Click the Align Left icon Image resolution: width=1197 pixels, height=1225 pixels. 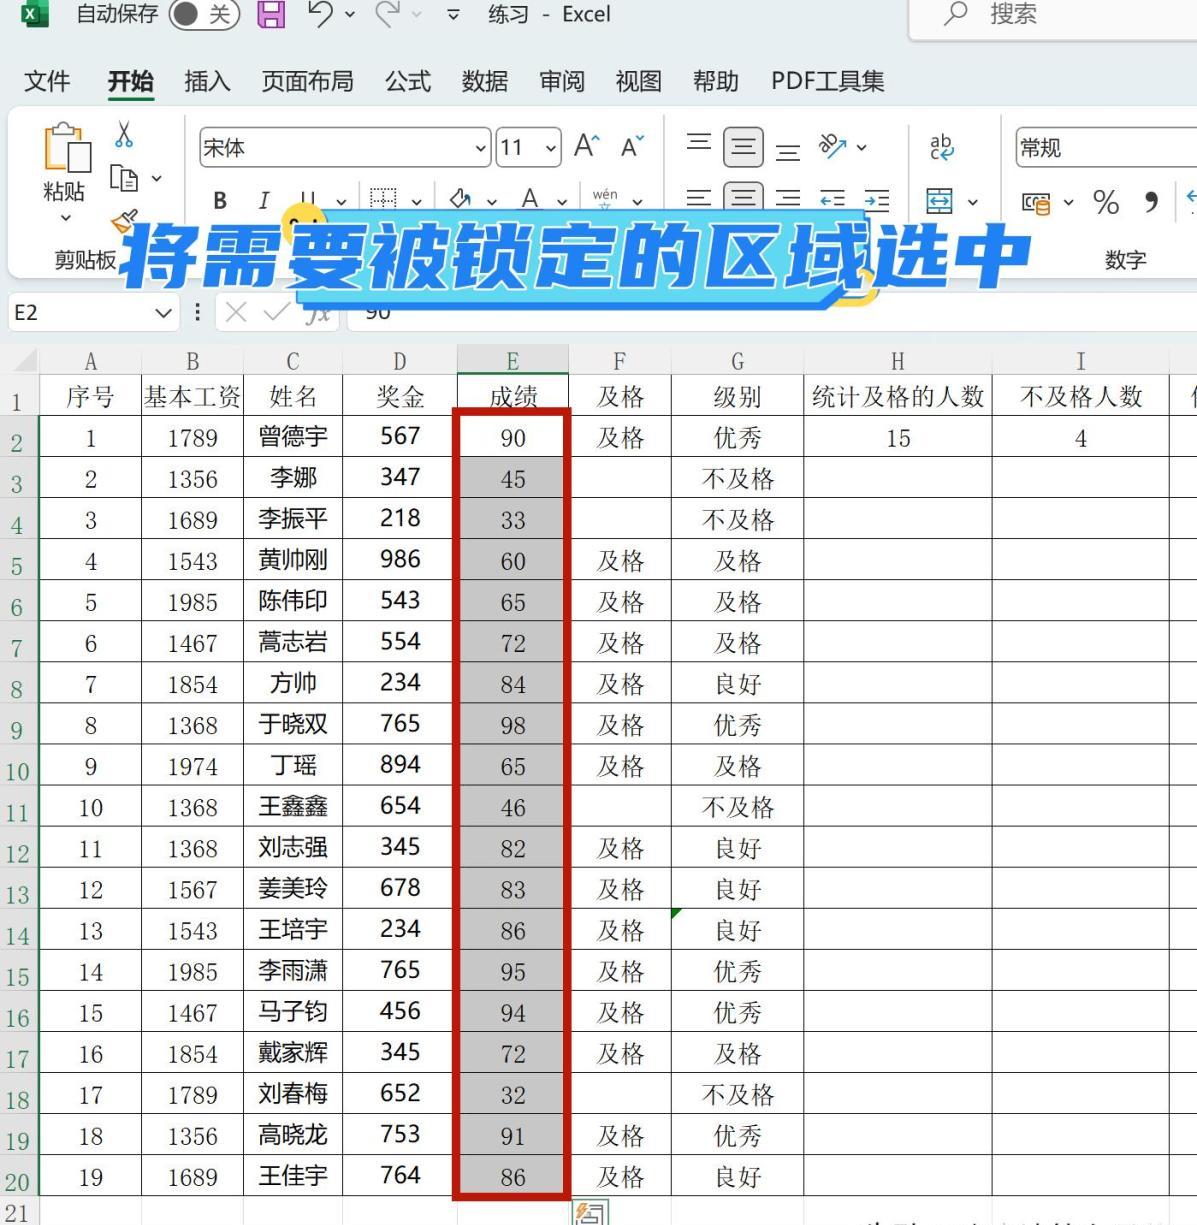699,199
